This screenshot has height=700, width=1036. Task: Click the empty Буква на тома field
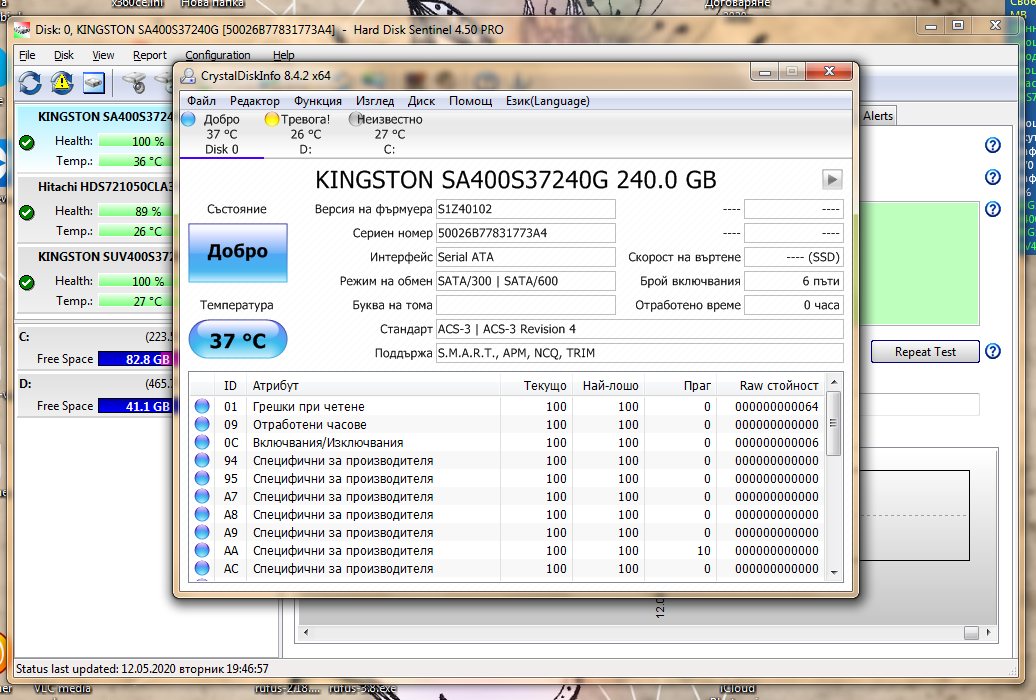click(526, 305)
